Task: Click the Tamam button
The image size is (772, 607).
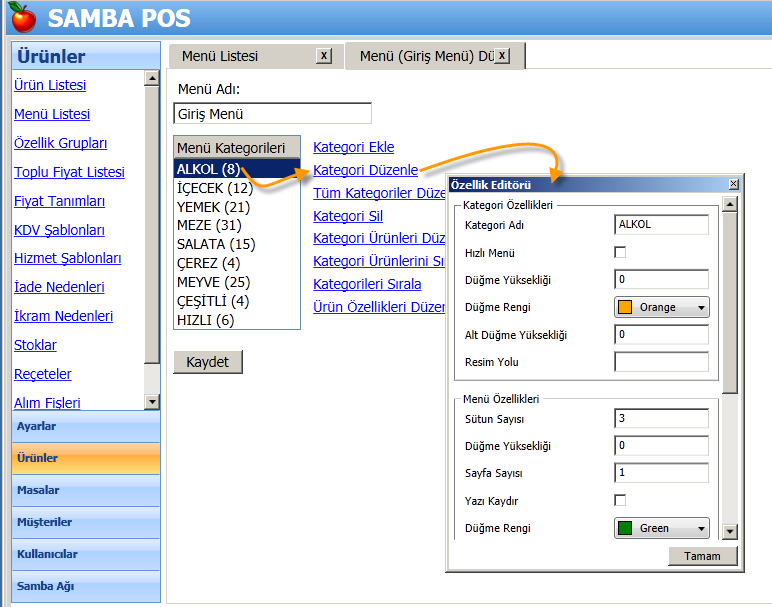Action: click(702, 556)
